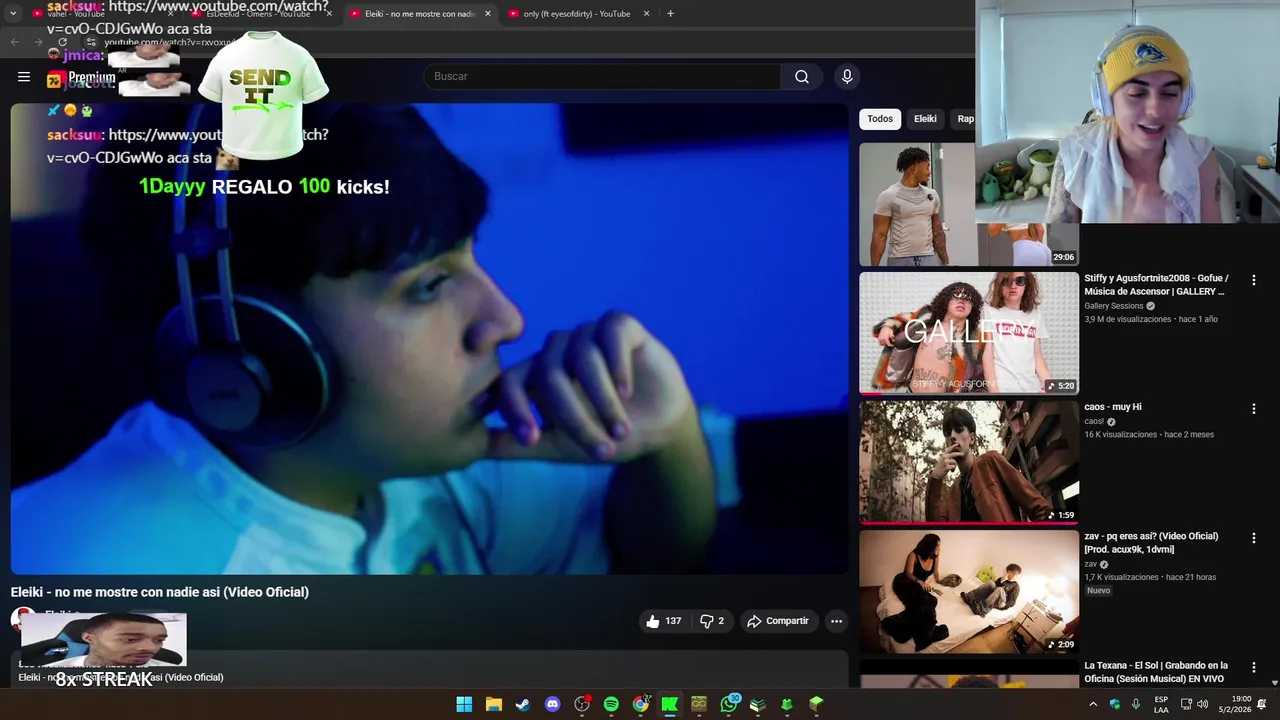
Task: Show hidden tray icons chevron
Action: [x=1093, y=704]
